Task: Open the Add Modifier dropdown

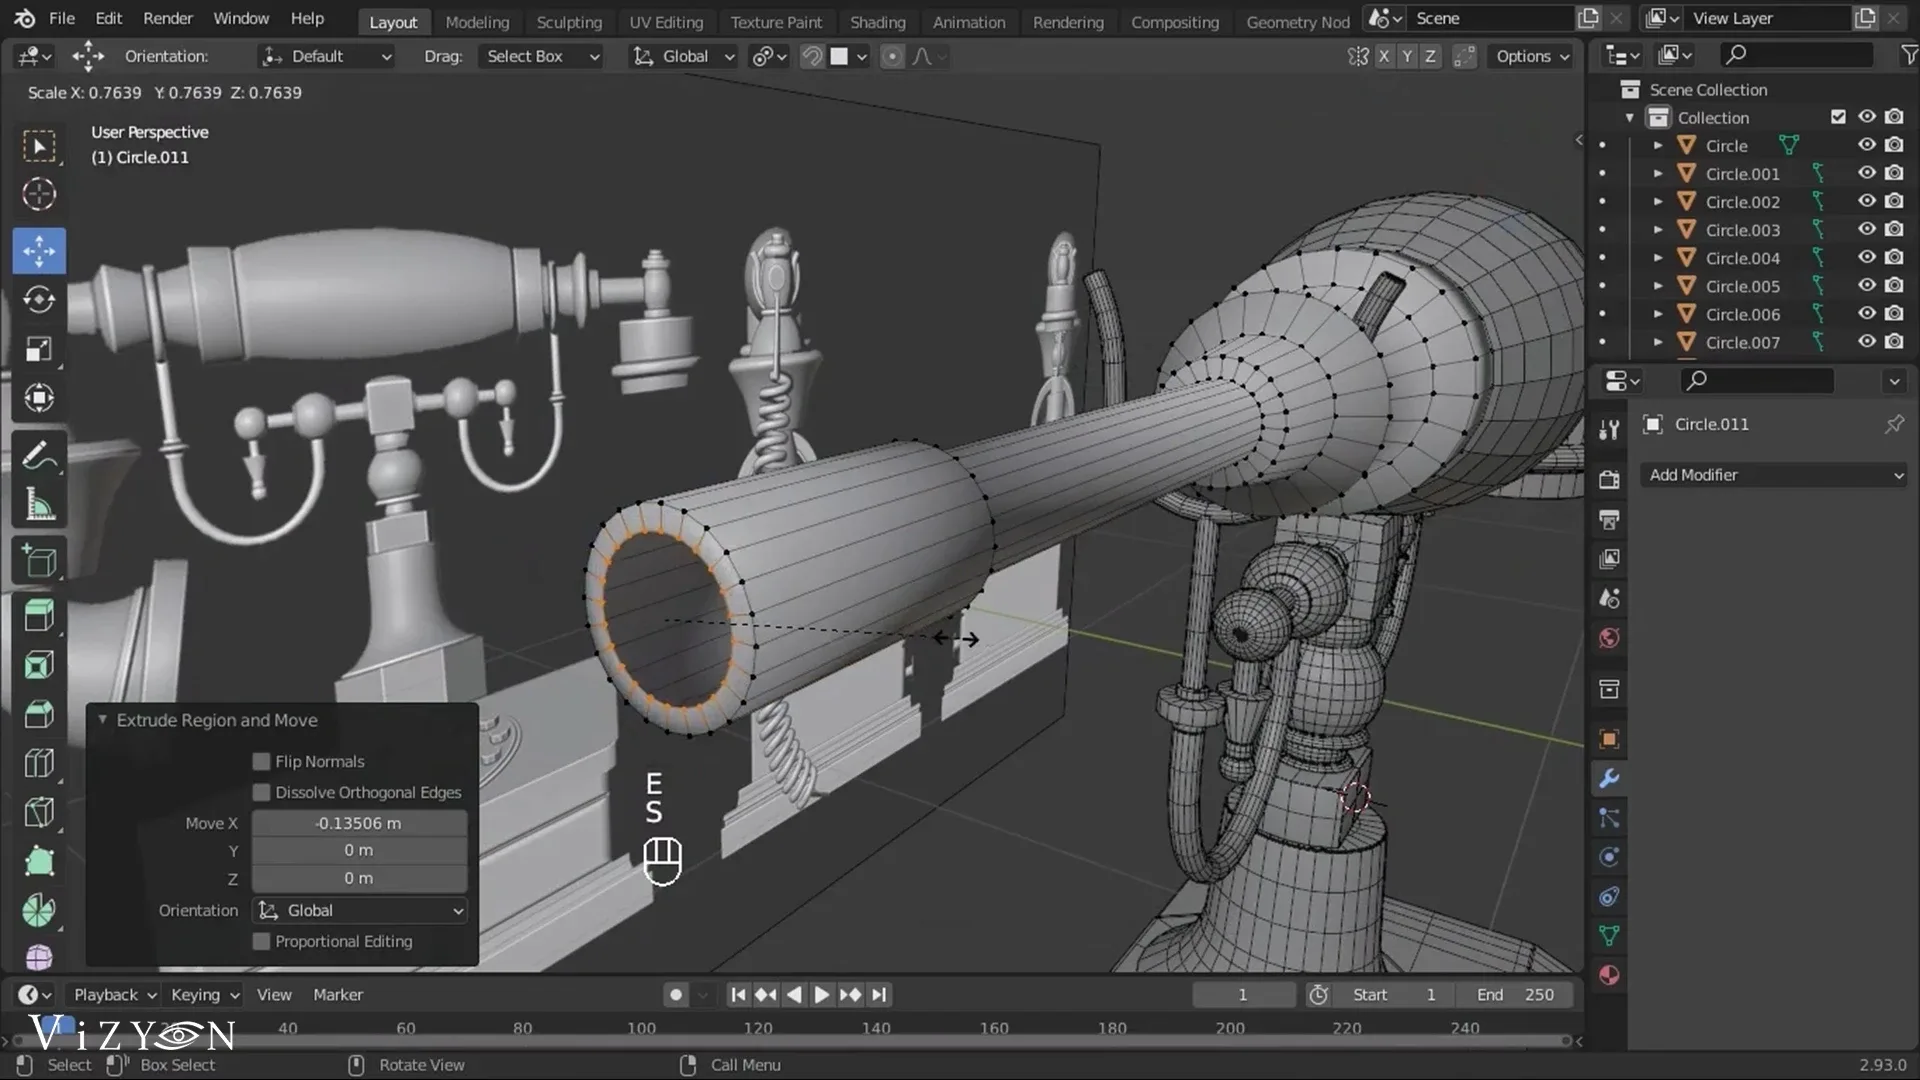Action: pyautogui.click(x=1773, y=475)
